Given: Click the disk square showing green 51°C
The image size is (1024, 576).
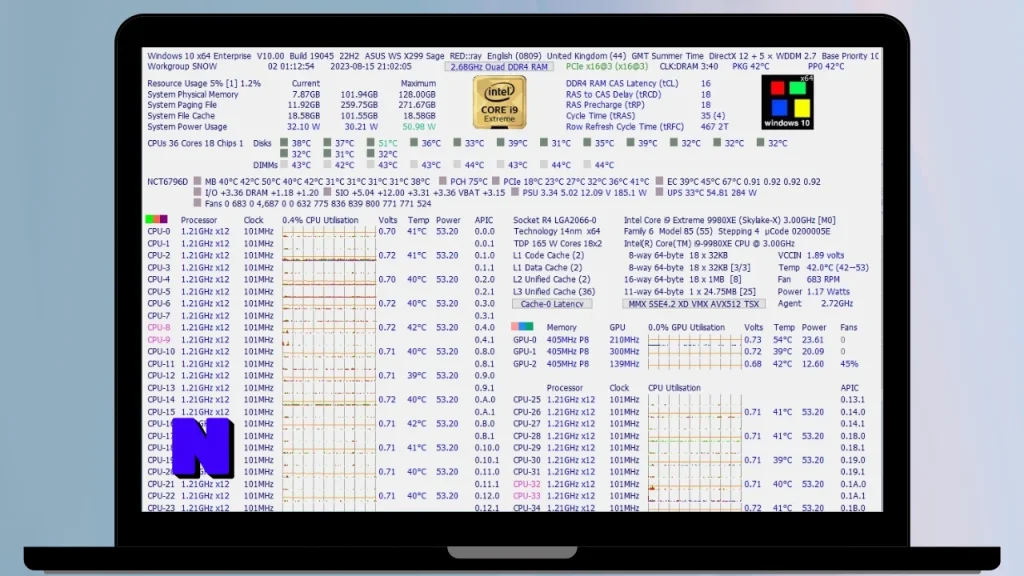Looking at the screenshot, I should tap(370, 142).
